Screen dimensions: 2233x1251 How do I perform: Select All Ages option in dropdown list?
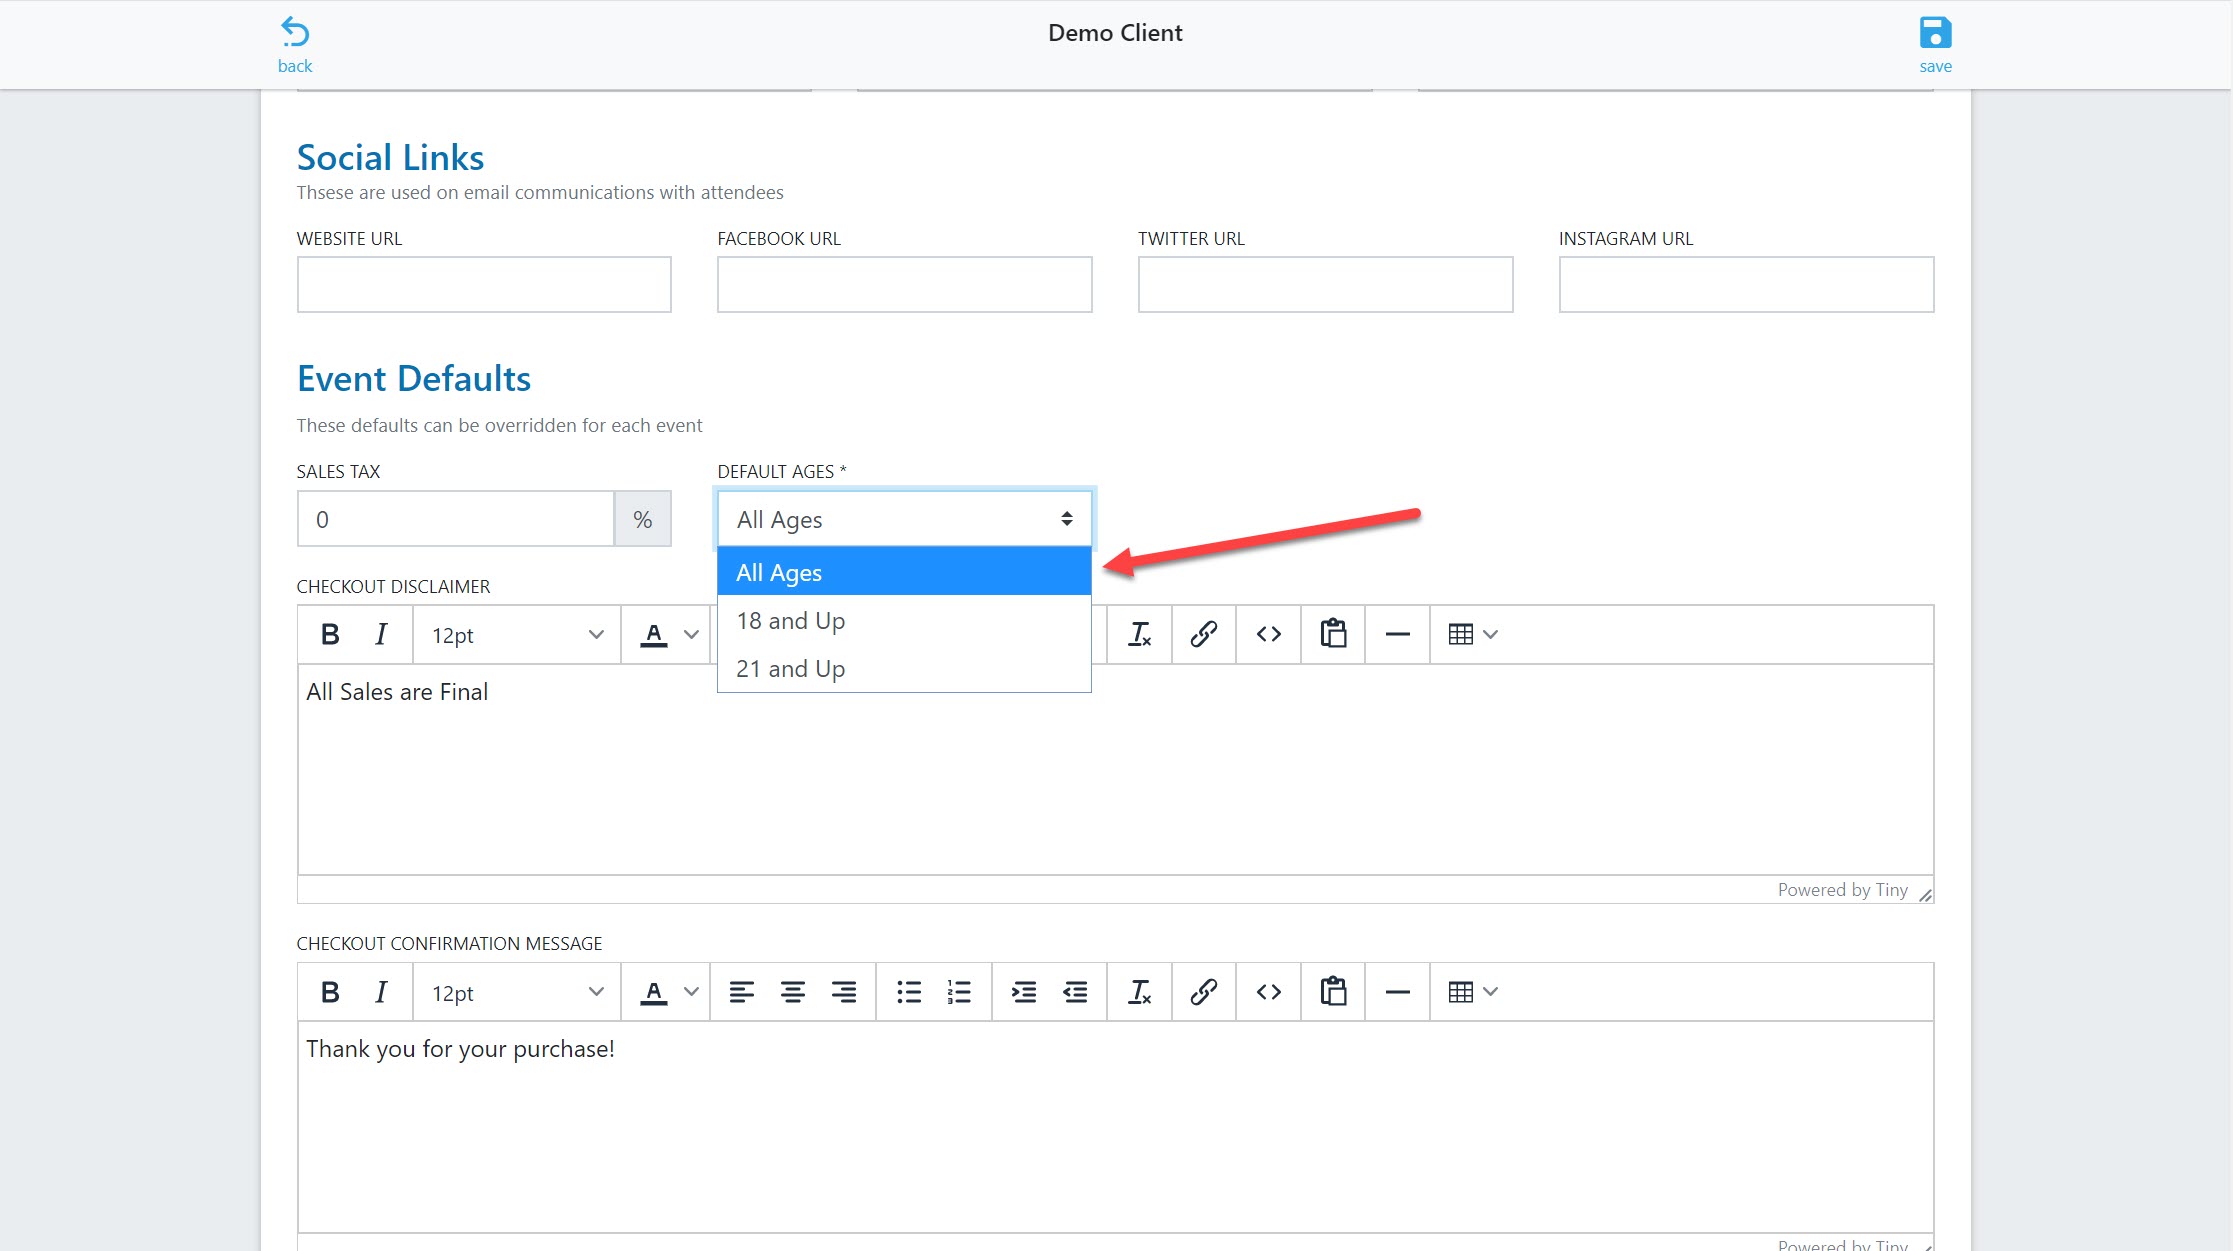904,572
